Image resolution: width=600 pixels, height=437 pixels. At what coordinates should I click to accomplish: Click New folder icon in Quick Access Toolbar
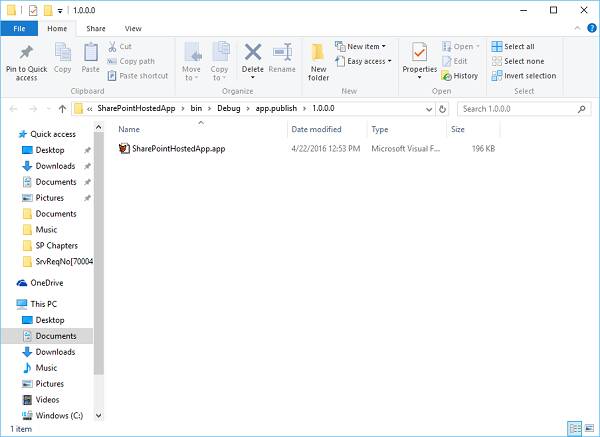tap(48, 10)
